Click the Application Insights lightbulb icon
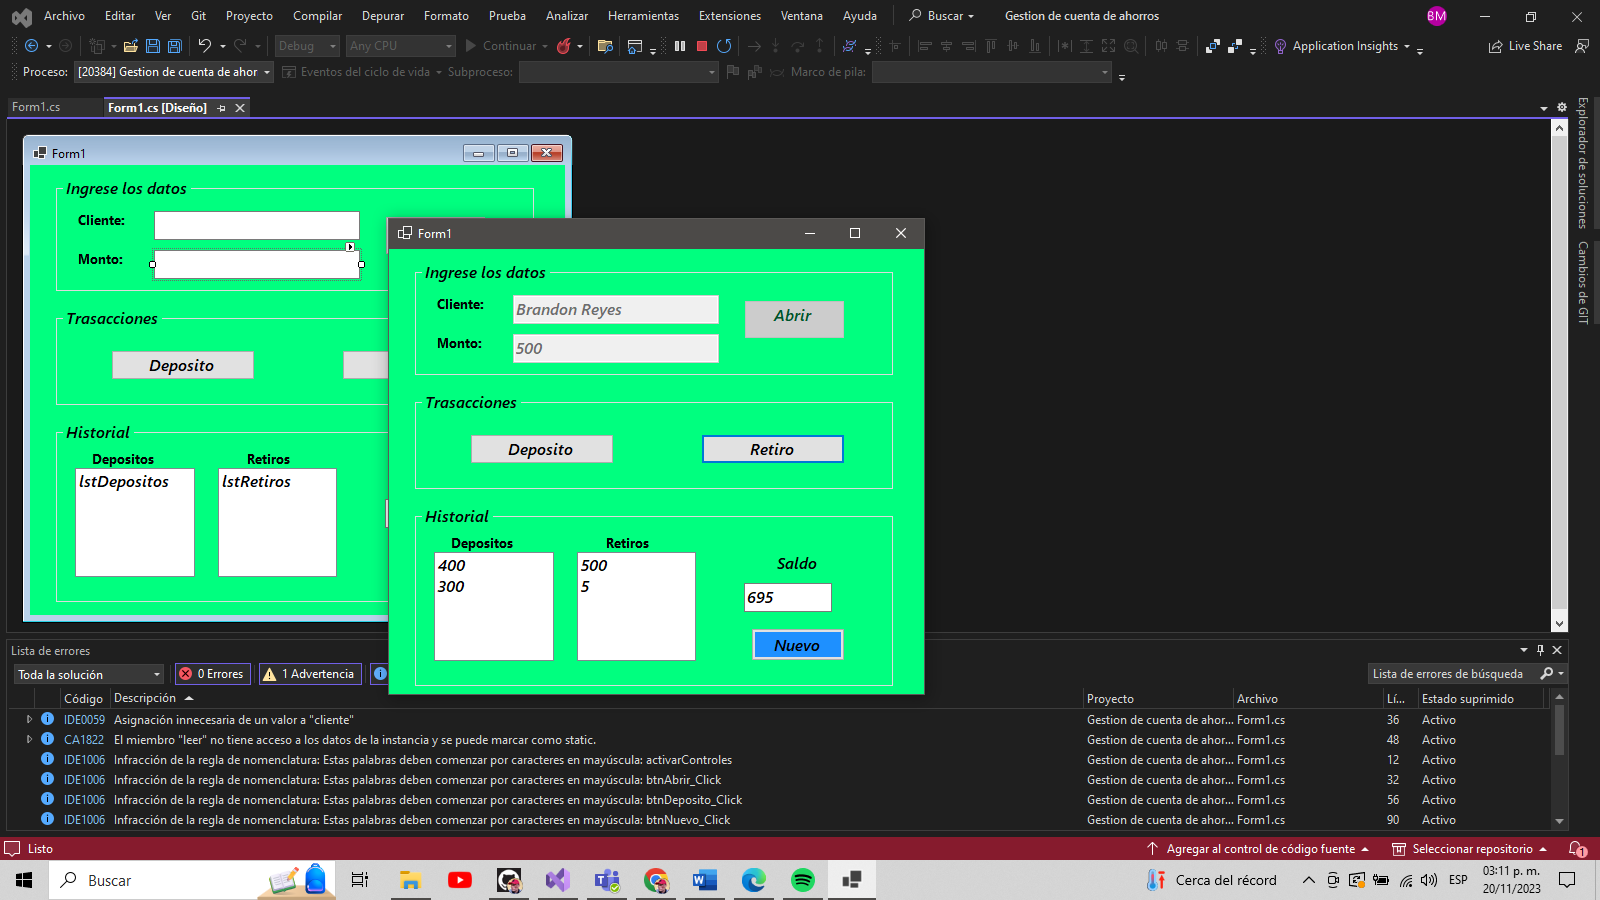 coord(1280,46)
